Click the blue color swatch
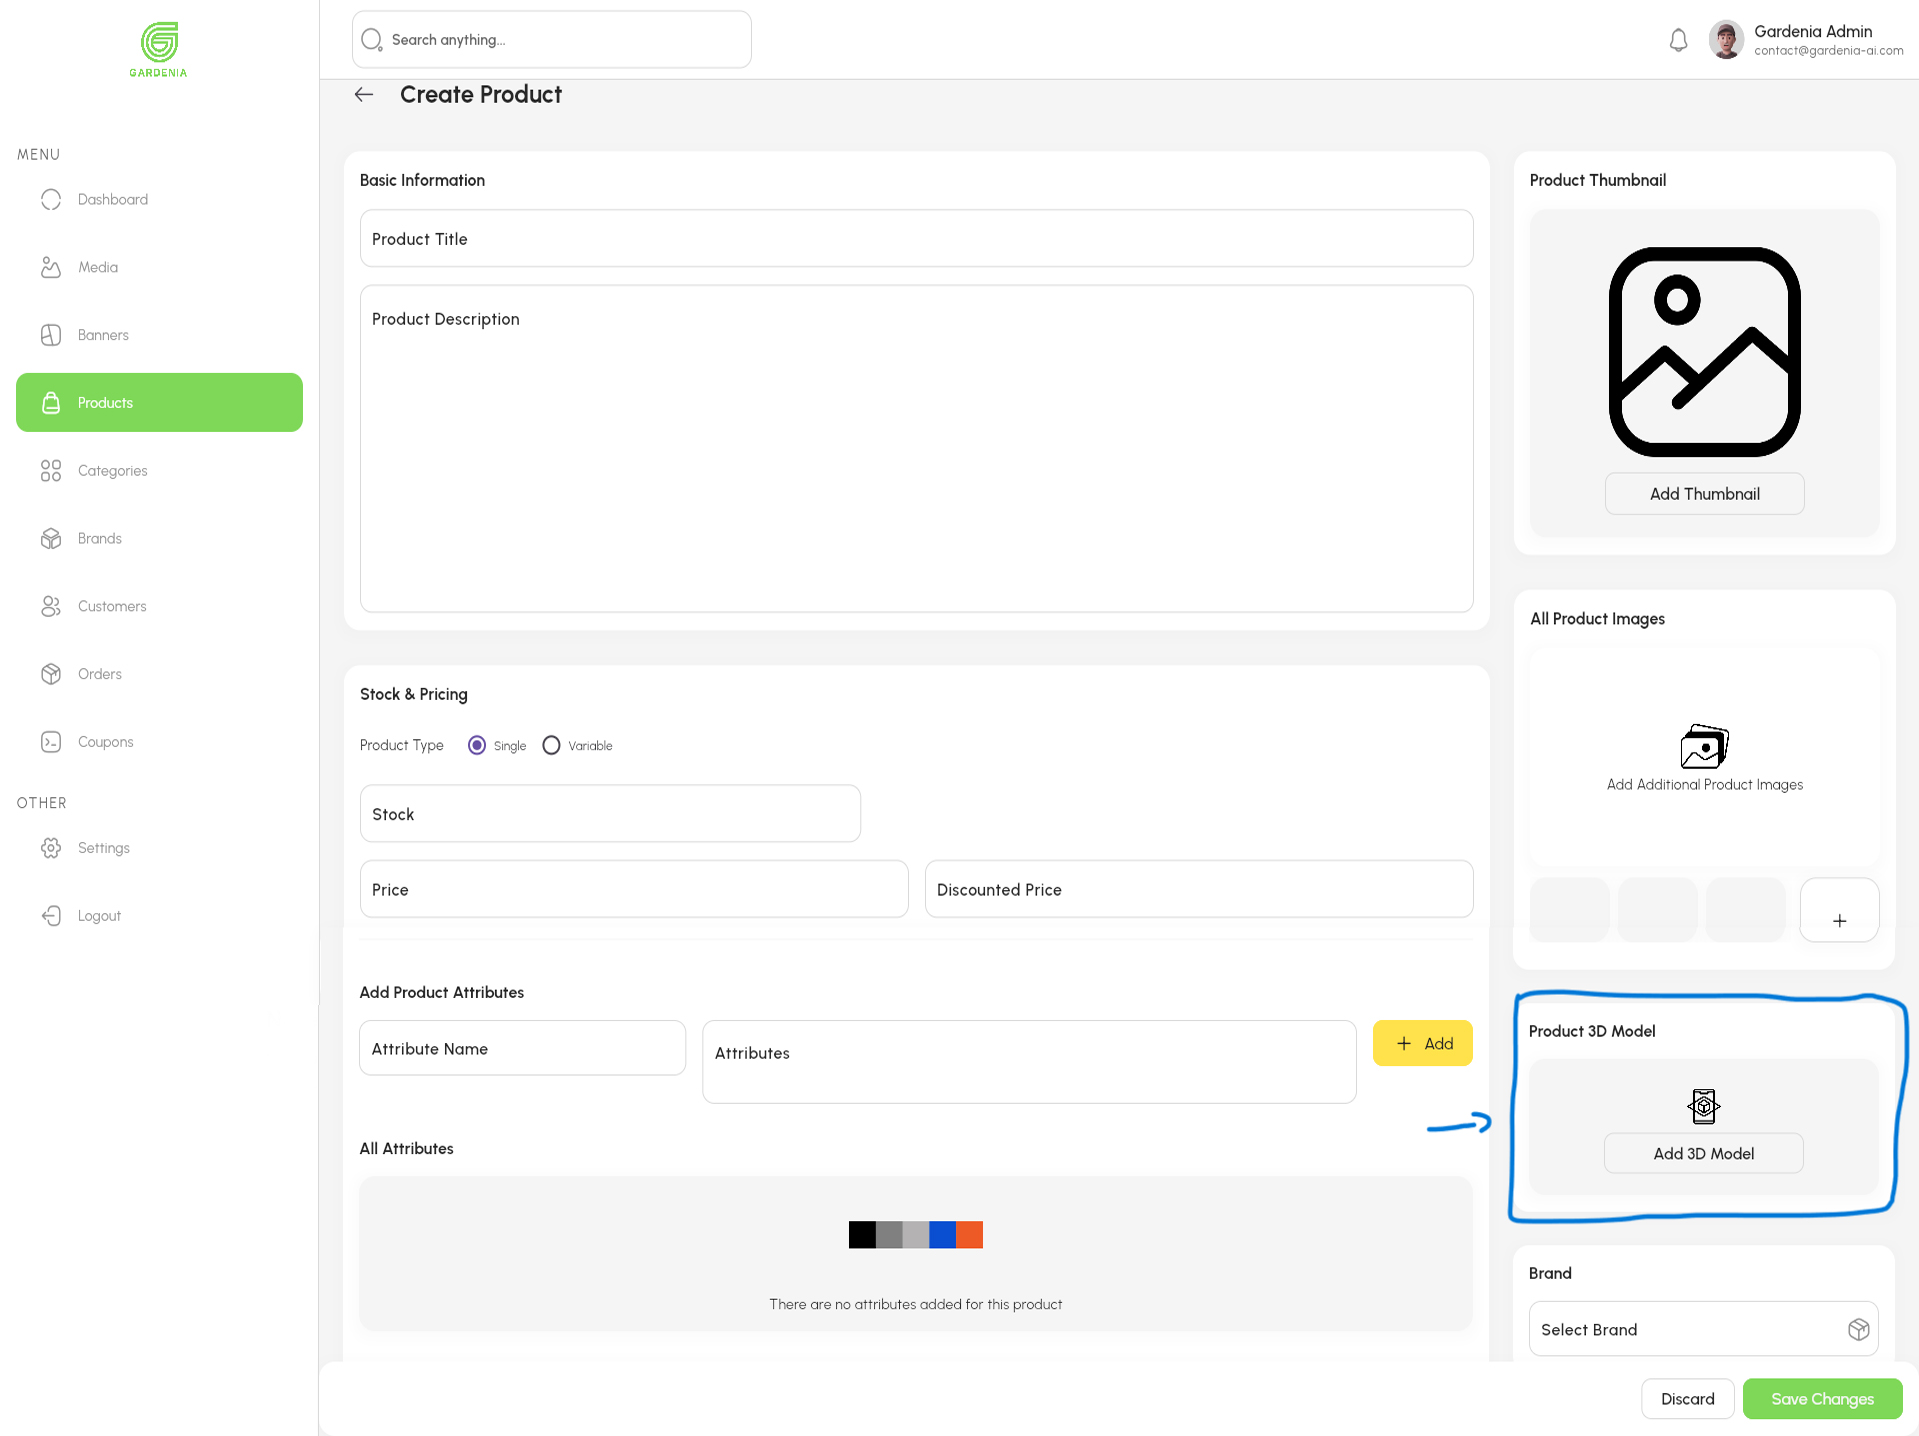Screen dimensions: 1919x1436 tap(942, 1235)
